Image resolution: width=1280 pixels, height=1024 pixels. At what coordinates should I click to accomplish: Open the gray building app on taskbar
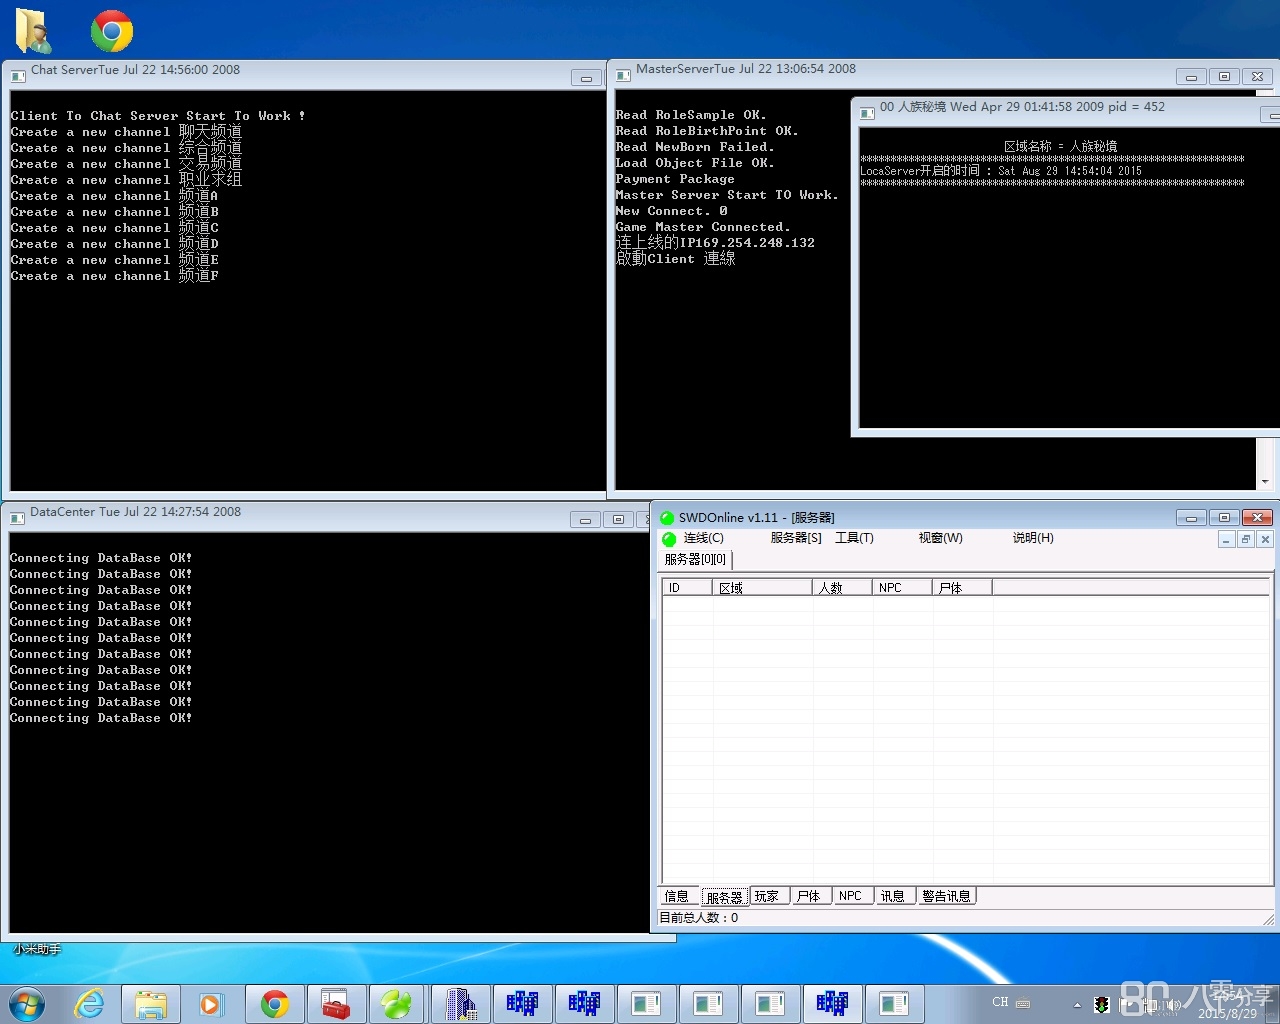pyautogui.click(x=460, y=1004)
